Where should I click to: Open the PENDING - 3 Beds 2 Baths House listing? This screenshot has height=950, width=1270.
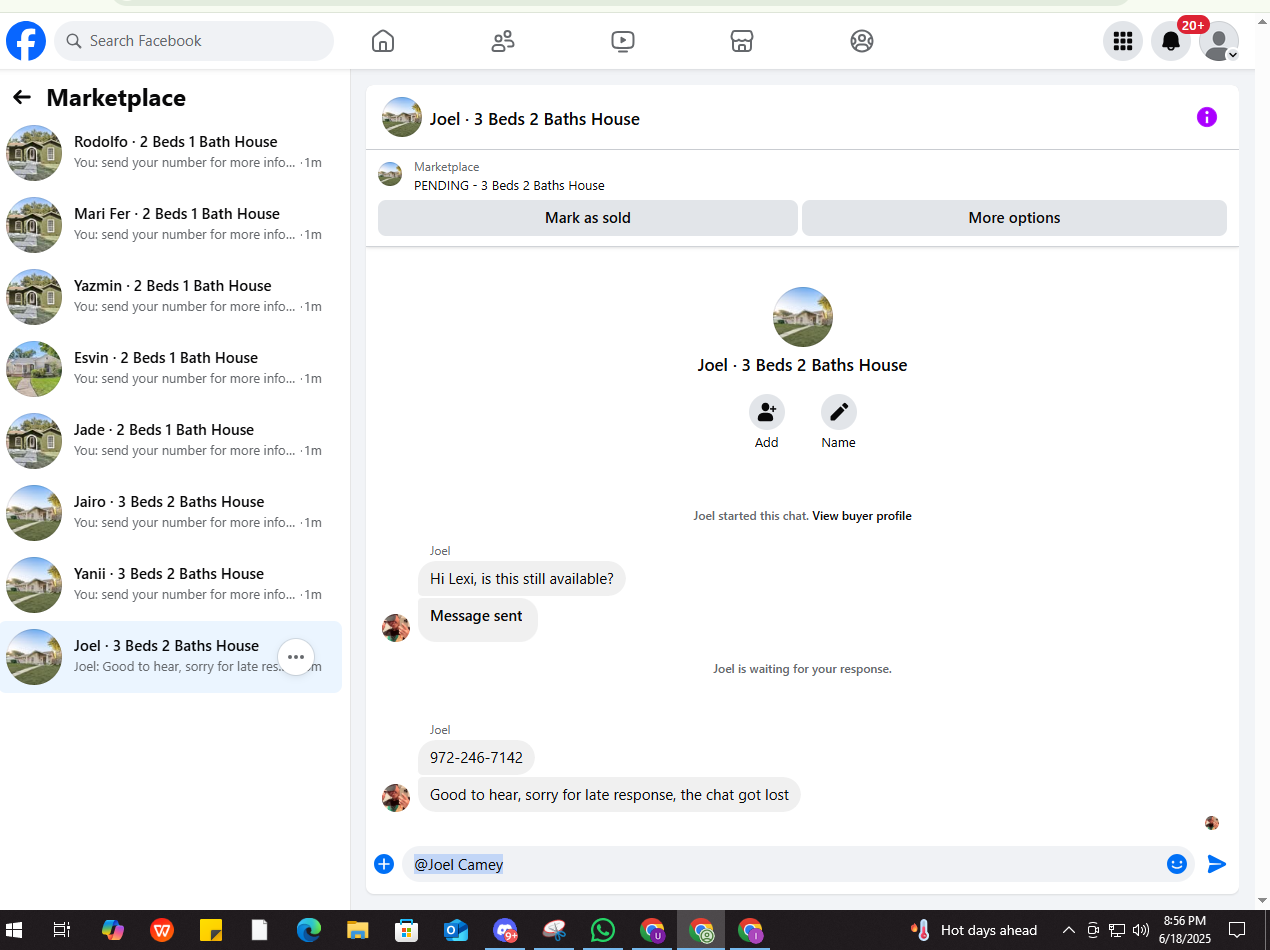click(x=509, y=185)
